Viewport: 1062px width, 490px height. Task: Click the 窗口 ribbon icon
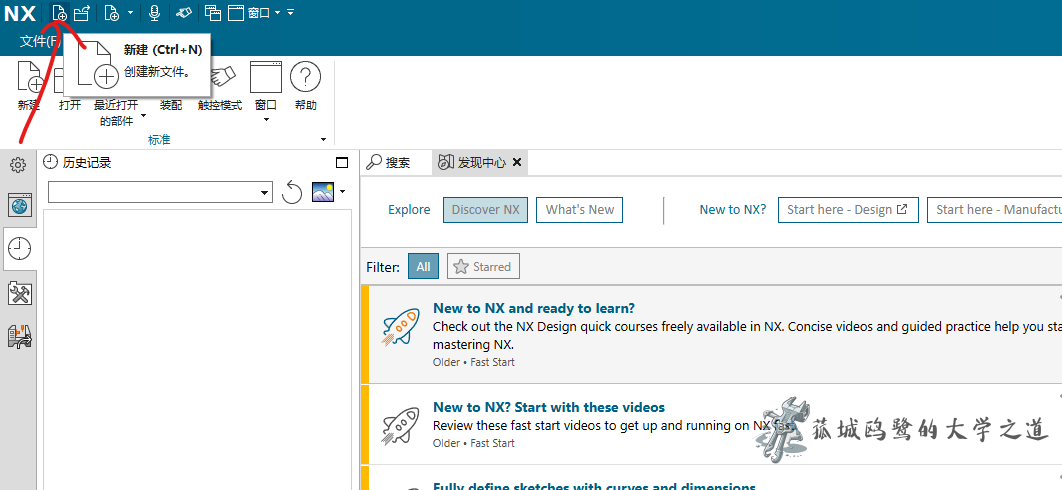266,77
